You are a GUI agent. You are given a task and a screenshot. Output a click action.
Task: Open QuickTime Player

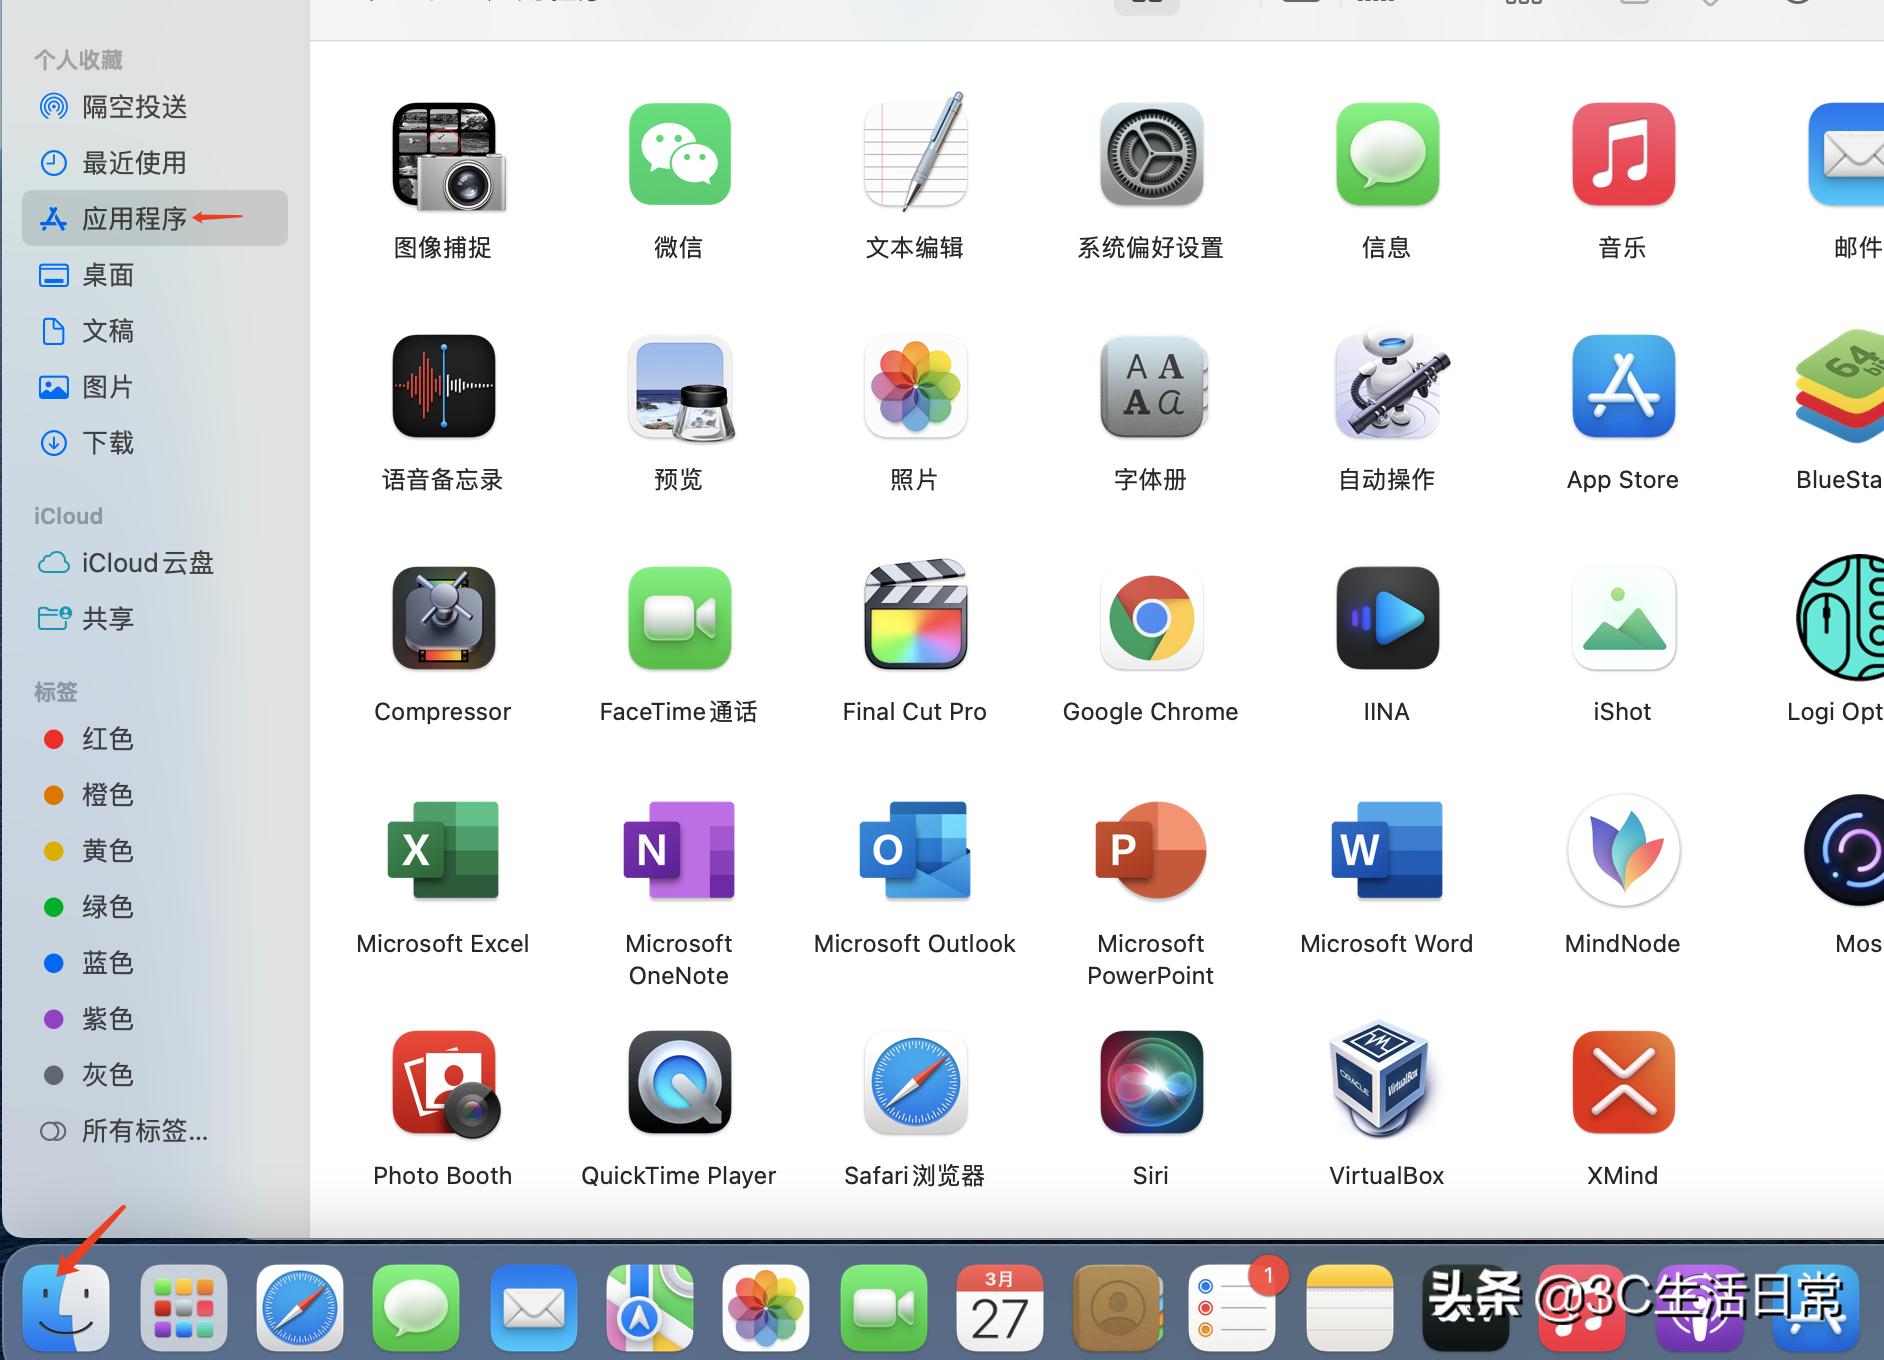tap(678, 1083)
